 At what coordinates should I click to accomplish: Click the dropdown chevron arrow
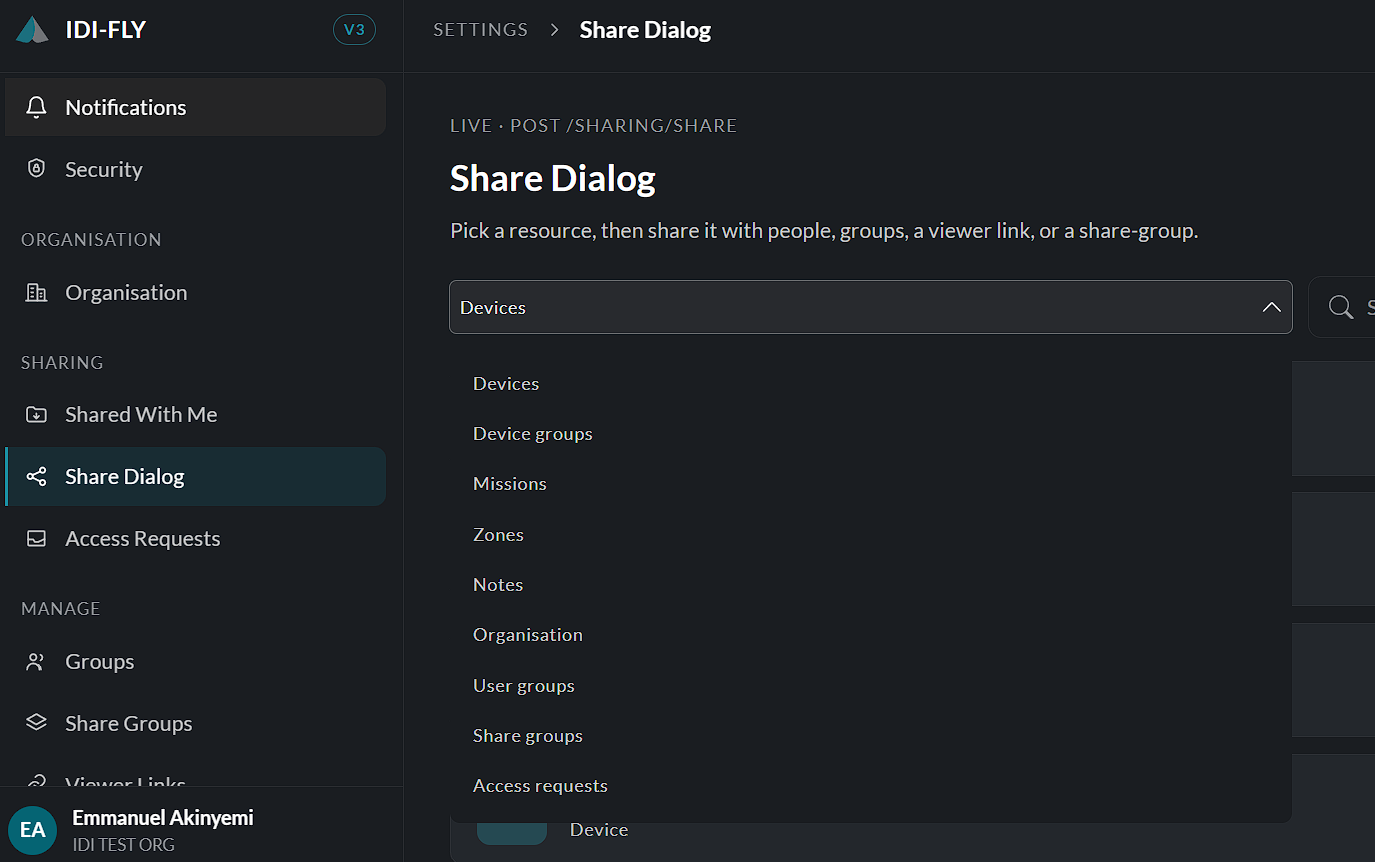[x=1271, y=307]
